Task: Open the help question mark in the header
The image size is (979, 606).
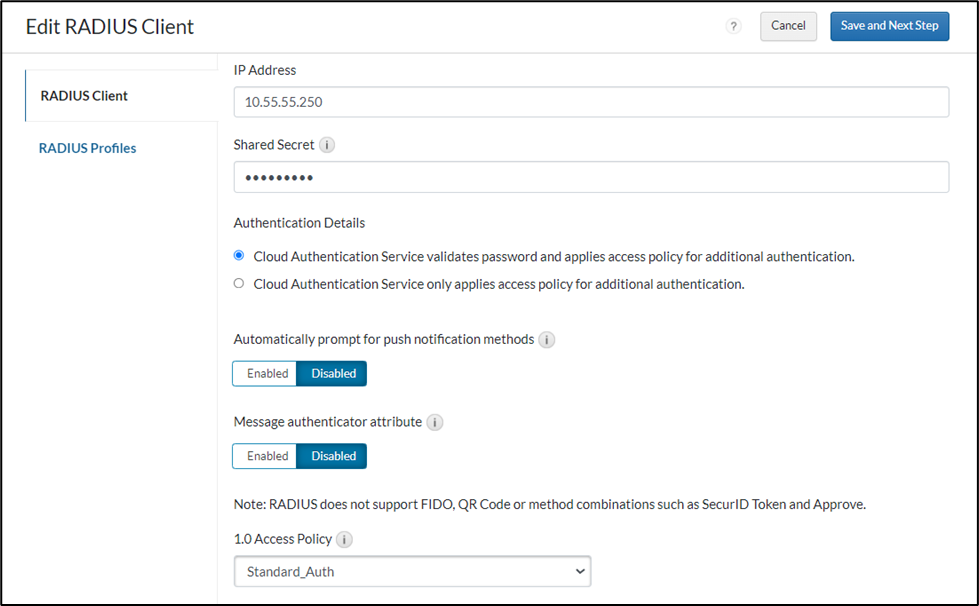Action: (x=734, y=26)
